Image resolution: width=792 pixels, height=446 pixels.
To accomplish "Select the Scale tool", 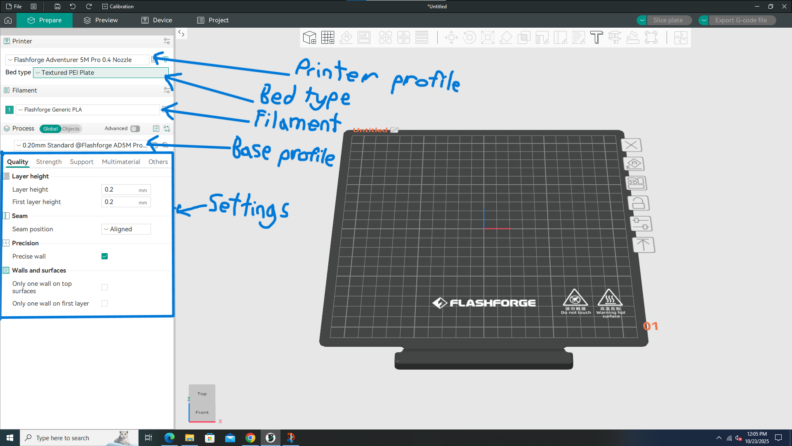I will tap(487, 37).
